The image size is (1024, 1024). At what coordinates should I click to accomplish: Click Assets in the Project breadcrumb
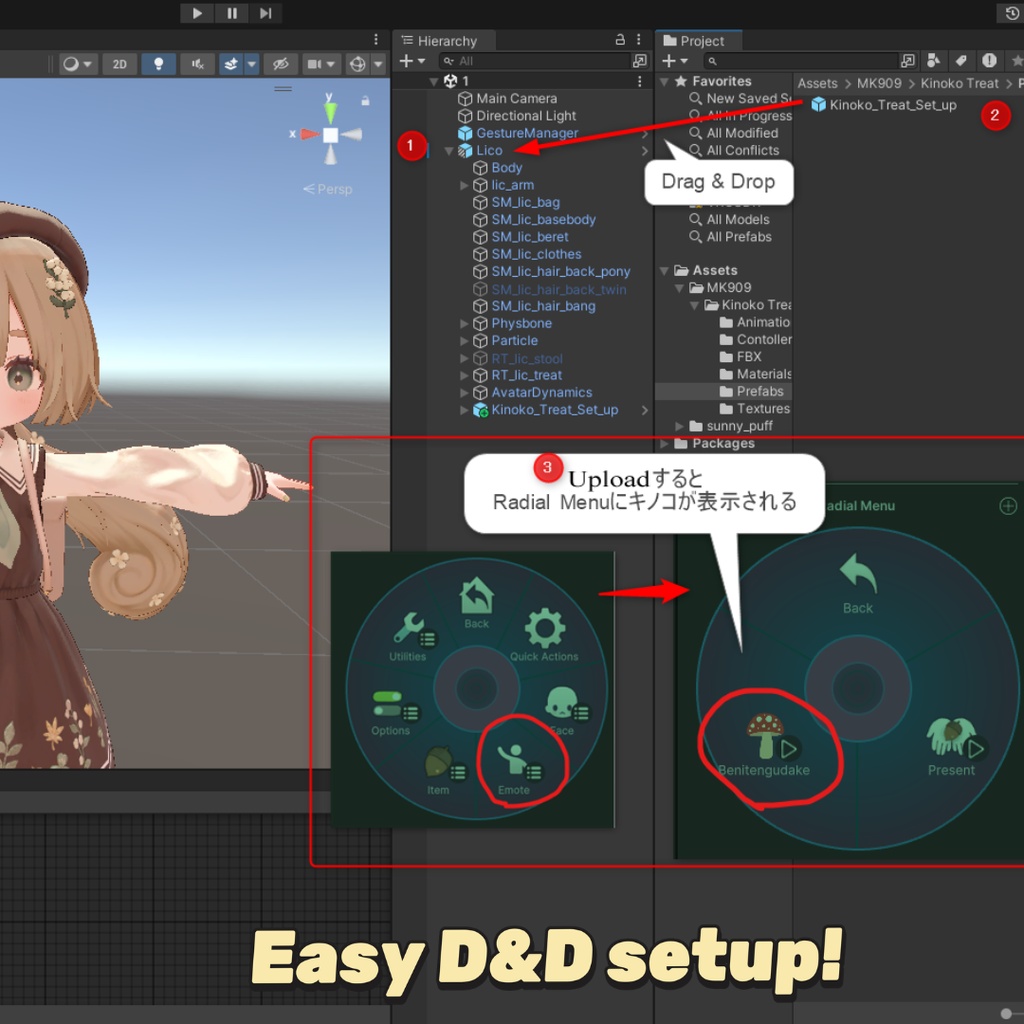(817, 84)
